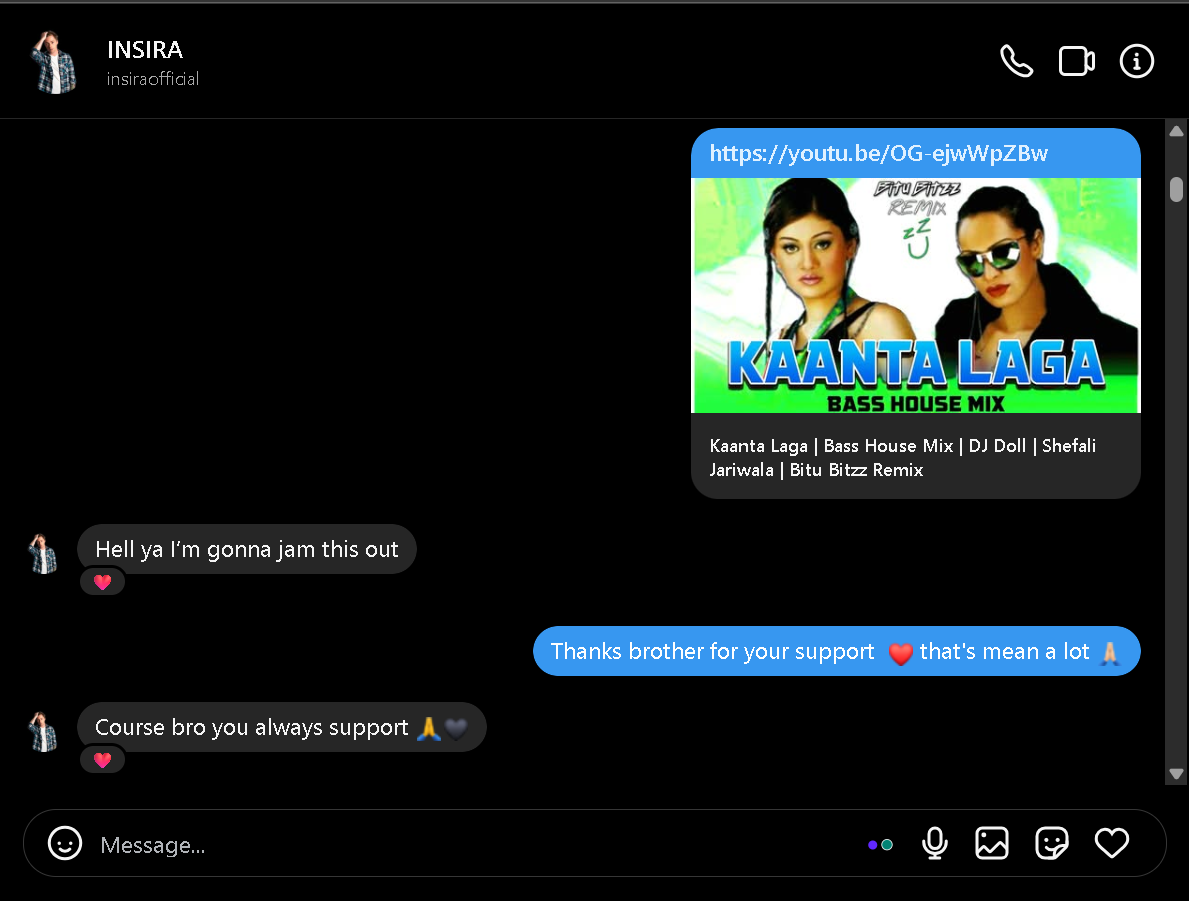This screenshot has height=901, width=1189.
Task: Click the scrollbar up arrow
Action: click(1176, 131)
